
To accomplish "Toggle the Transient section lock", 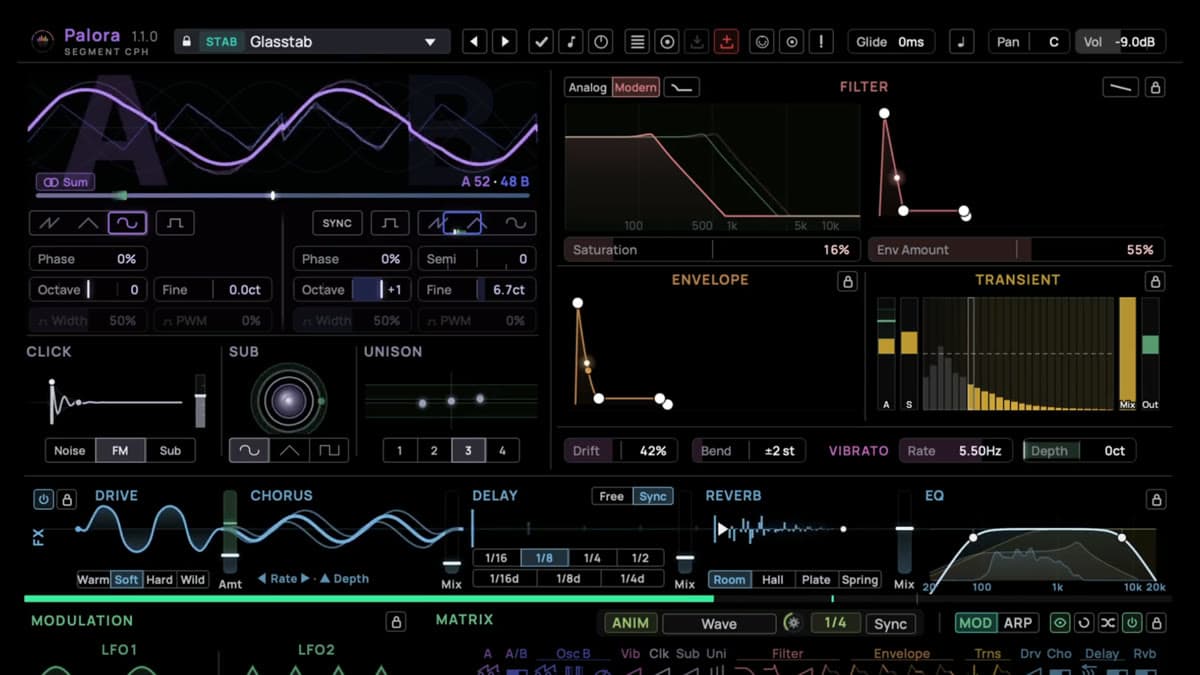I will [x=1155, y=282].
